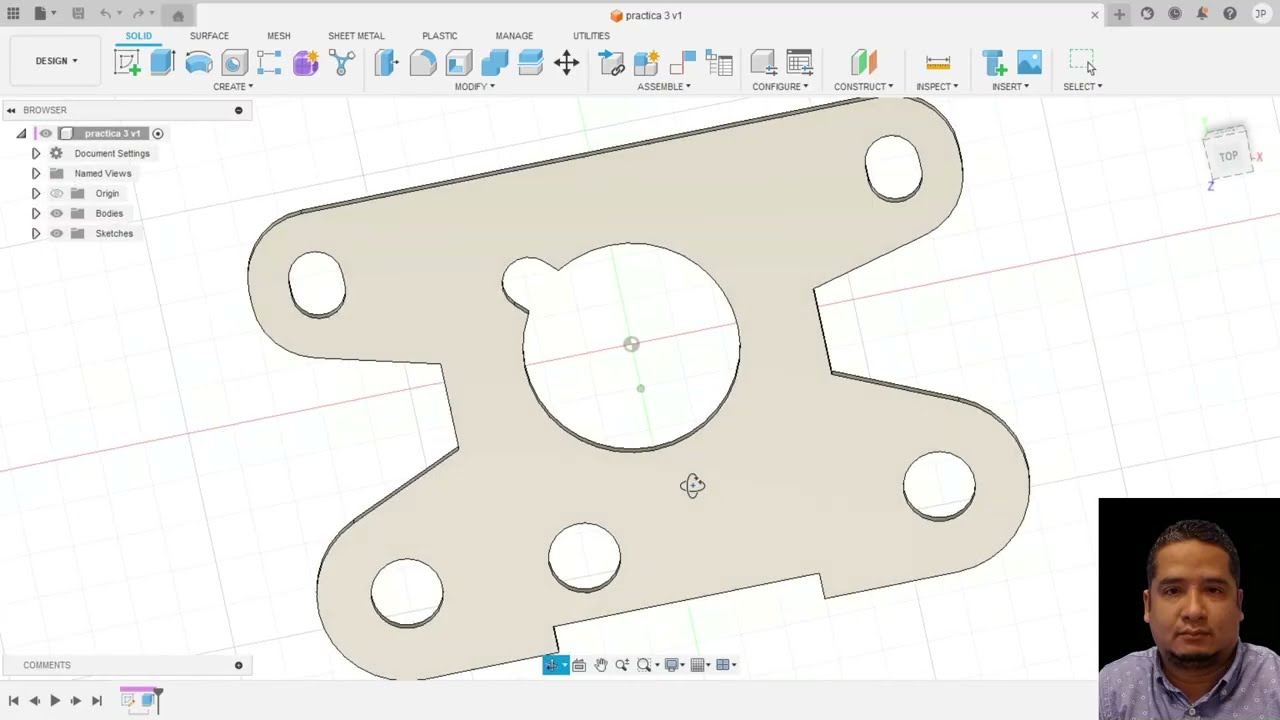Switch to the PLASTIC tab
The image size is (1280, 720).
(x=440, y=36)
